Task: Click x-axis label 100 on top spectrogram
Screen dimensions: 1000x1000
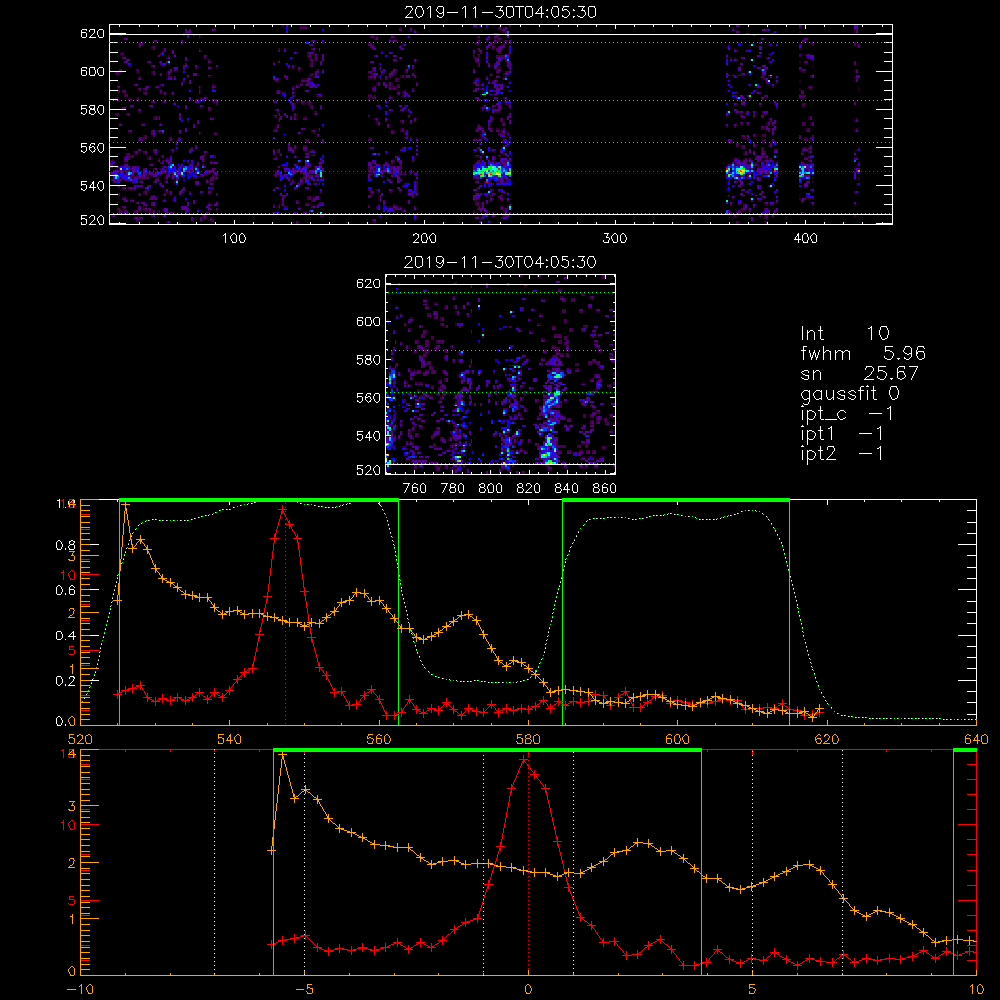Action: (234, 239)
